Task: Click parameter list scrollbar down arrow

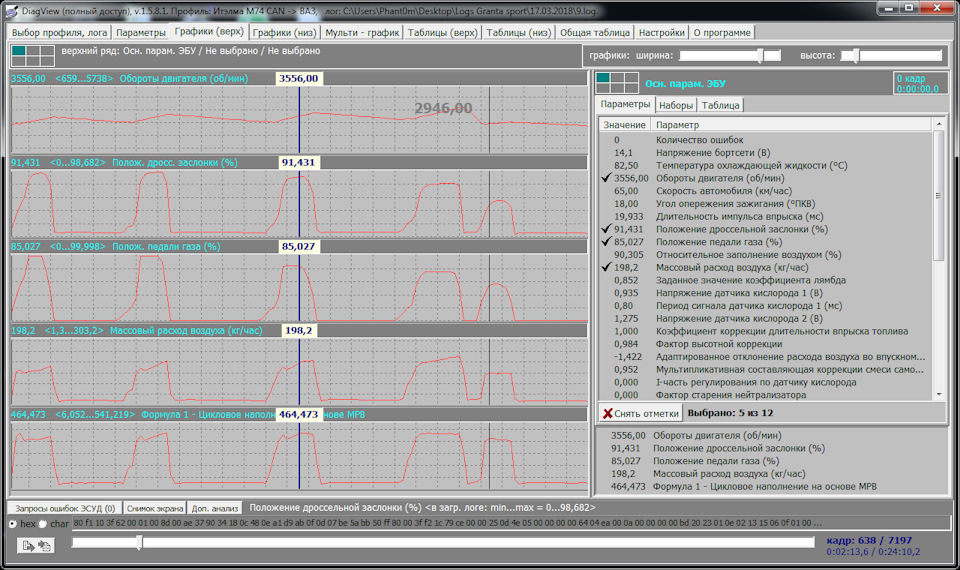Action: coord(938,396)
